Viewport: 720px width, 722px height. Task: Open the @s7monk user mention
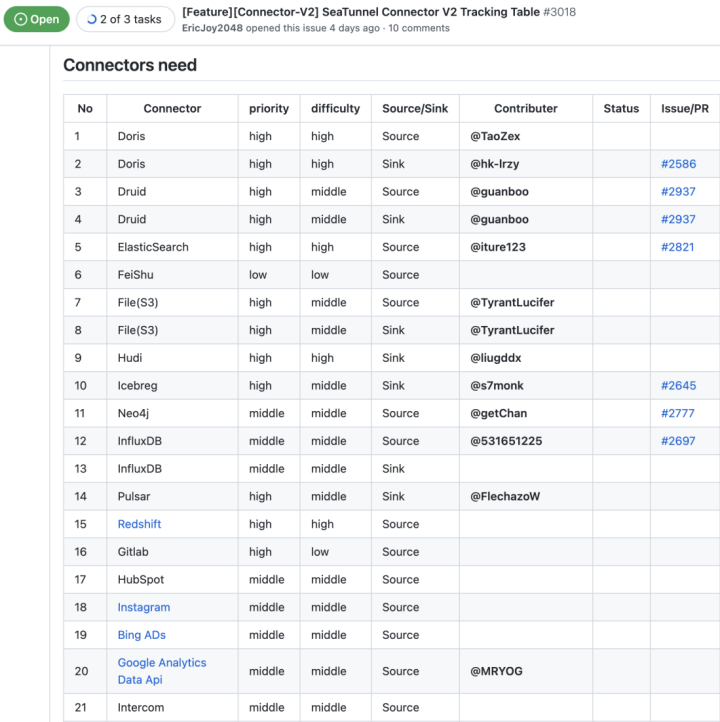(497, 386)
